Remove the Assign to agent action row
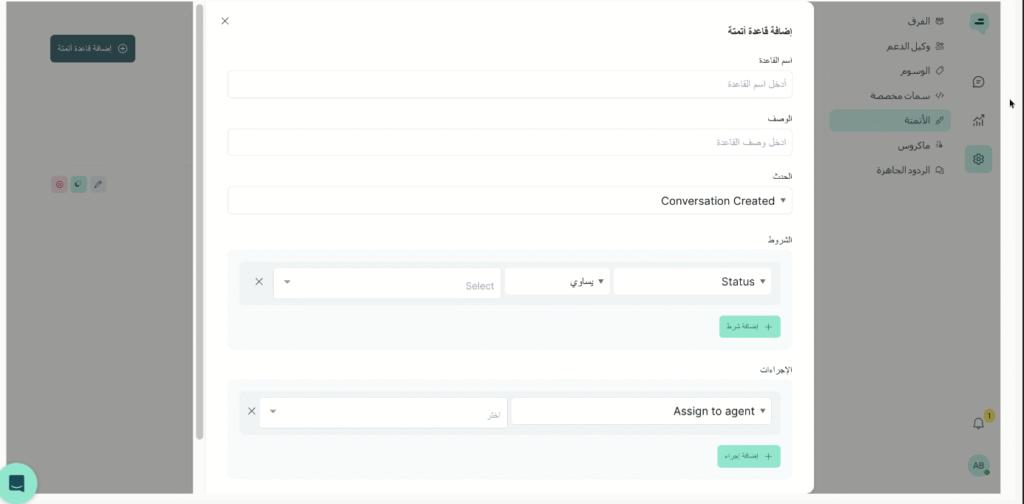The width and height of the screenshot is (1024, 504). click(251, 411)
